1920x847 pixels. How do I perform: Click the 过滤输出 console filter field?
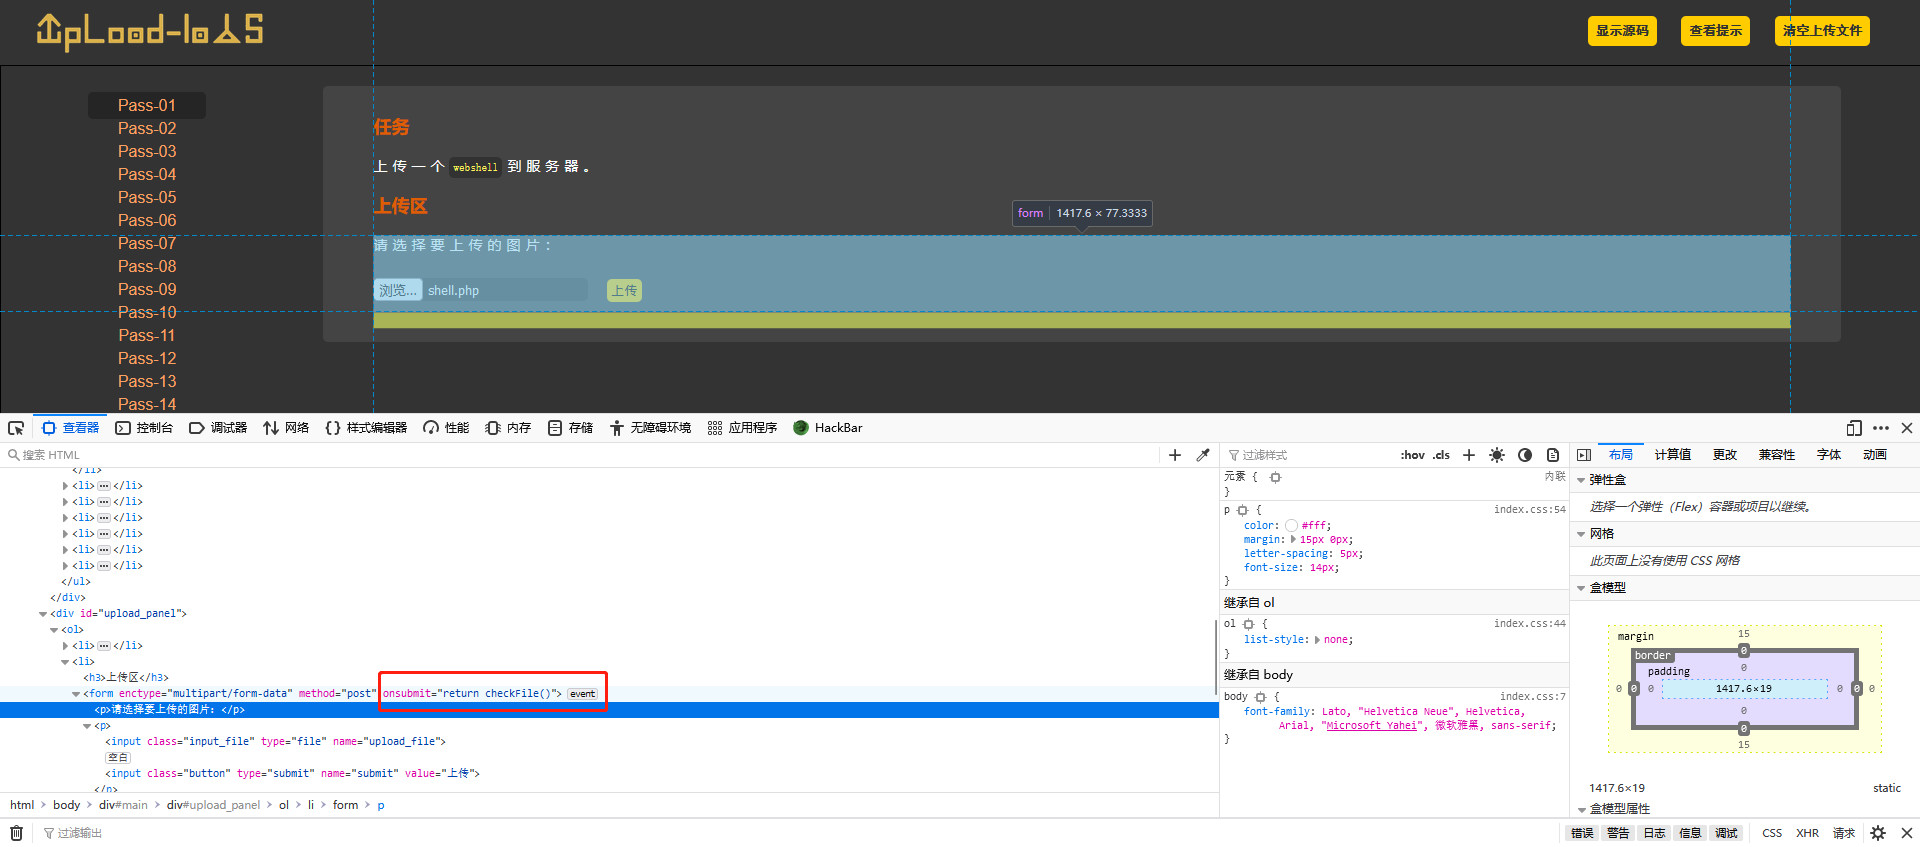point(800,833)
